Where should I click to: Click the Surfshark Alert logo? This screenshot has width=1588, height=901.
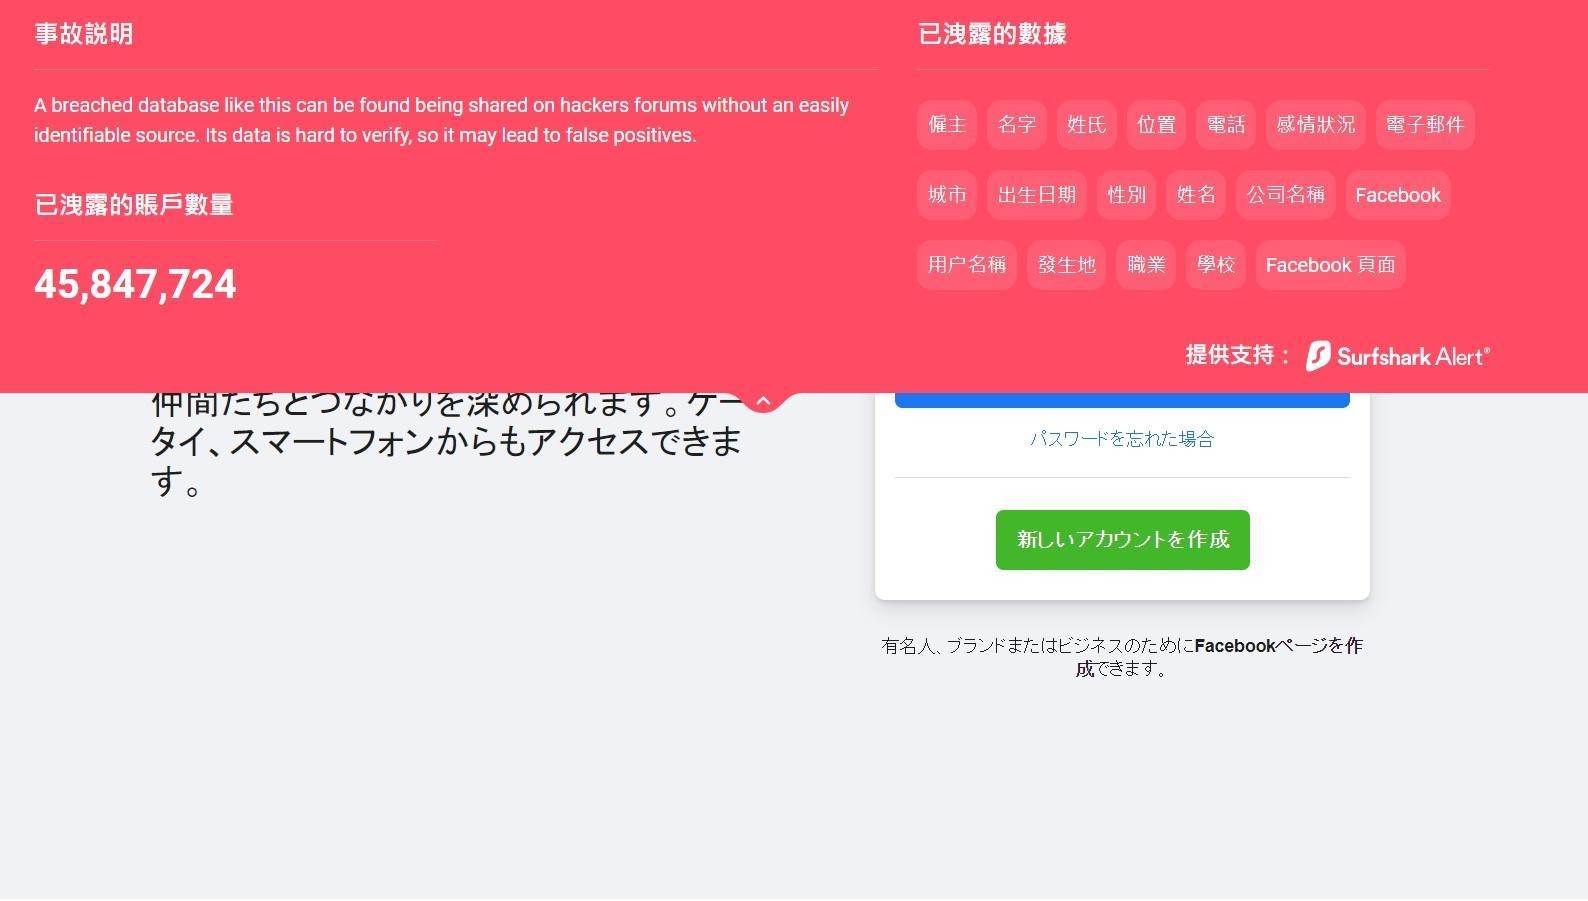point(1397,356)
